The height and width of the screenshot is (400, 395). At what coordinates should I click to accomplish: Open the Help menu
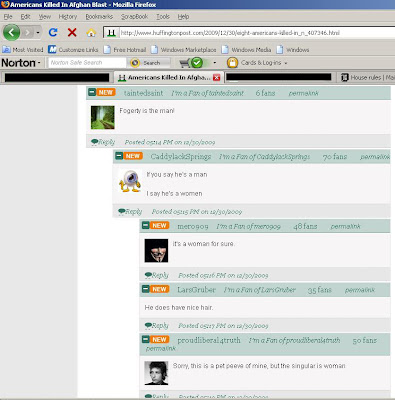[x=183, y=17]
